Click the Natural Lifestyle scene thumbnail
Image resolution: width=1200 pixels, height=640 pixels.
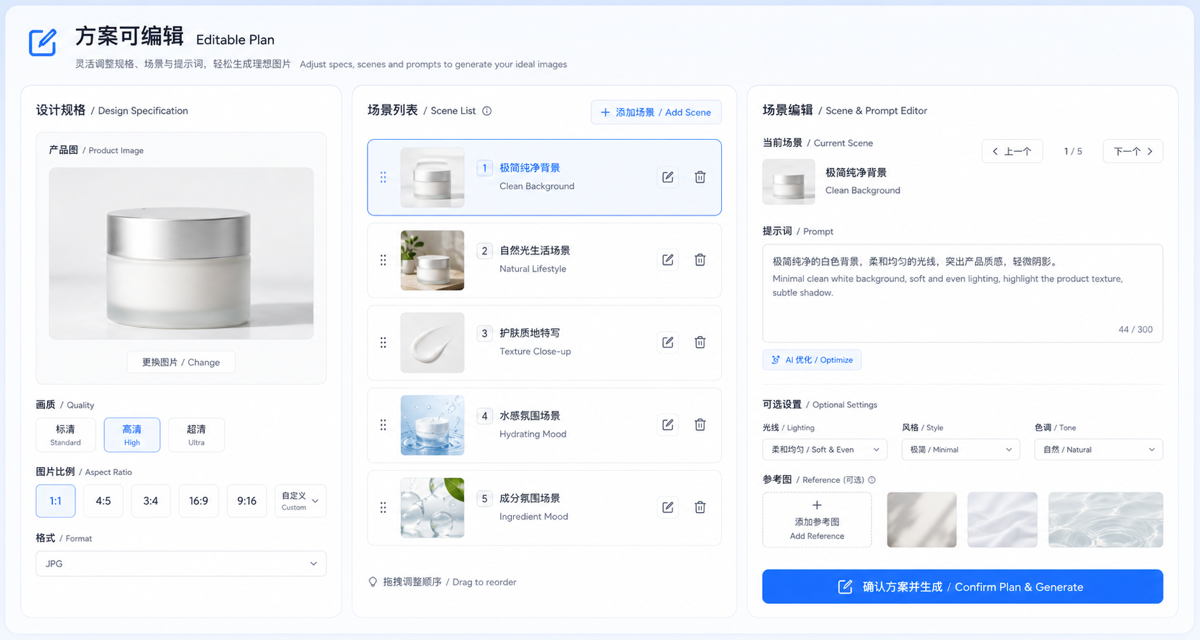432,260
